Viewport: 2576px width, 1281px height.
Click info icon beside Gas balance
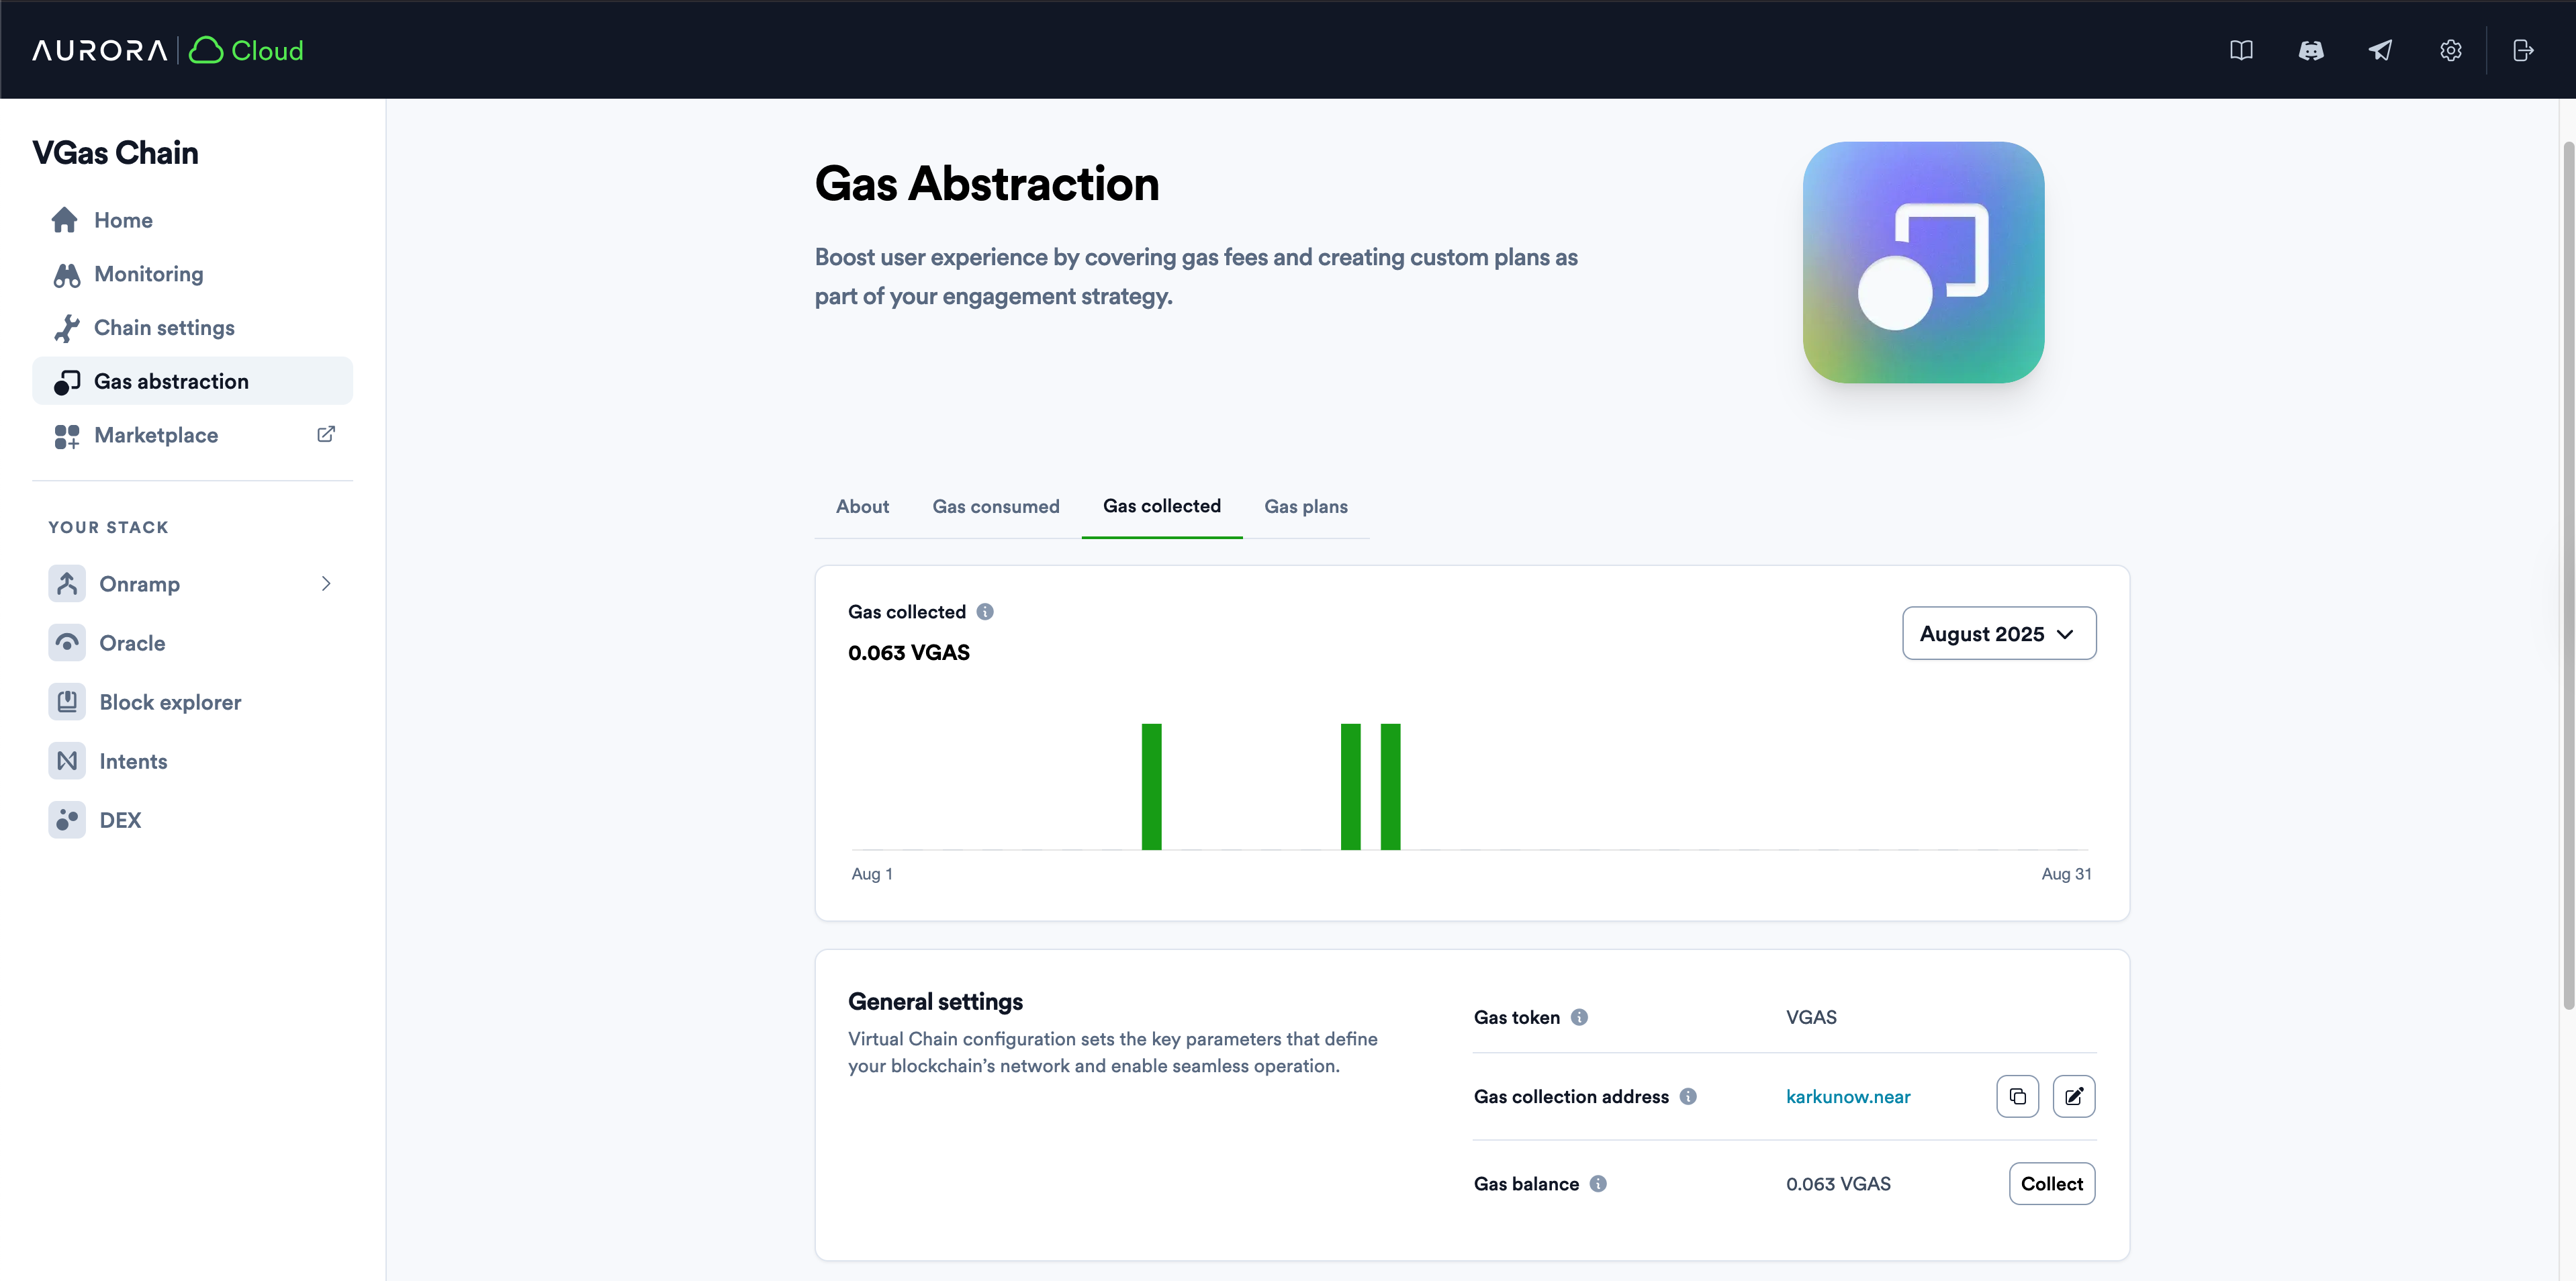pos(1598,1184)
